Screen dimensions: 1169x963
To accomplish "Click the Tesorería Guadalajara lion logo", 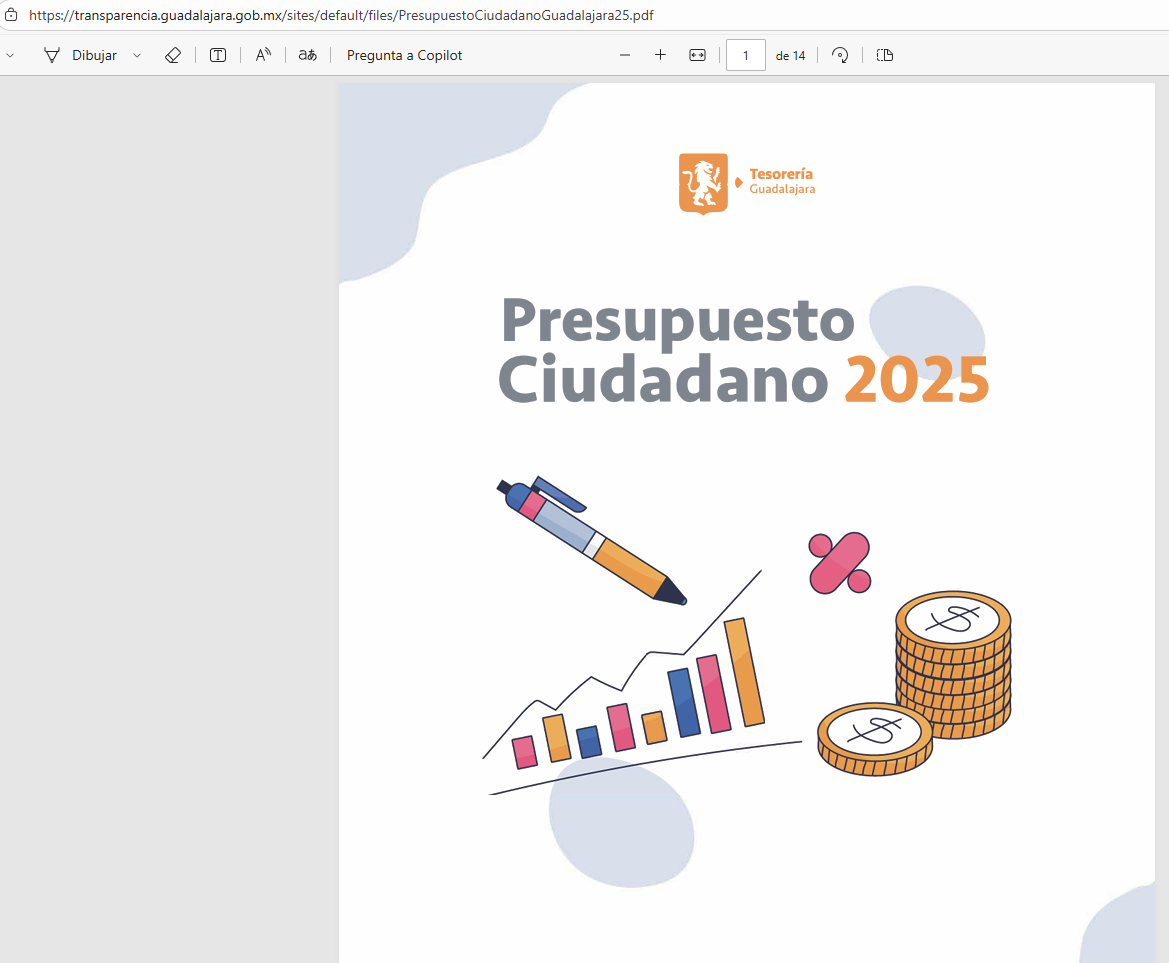I will 703,183.
